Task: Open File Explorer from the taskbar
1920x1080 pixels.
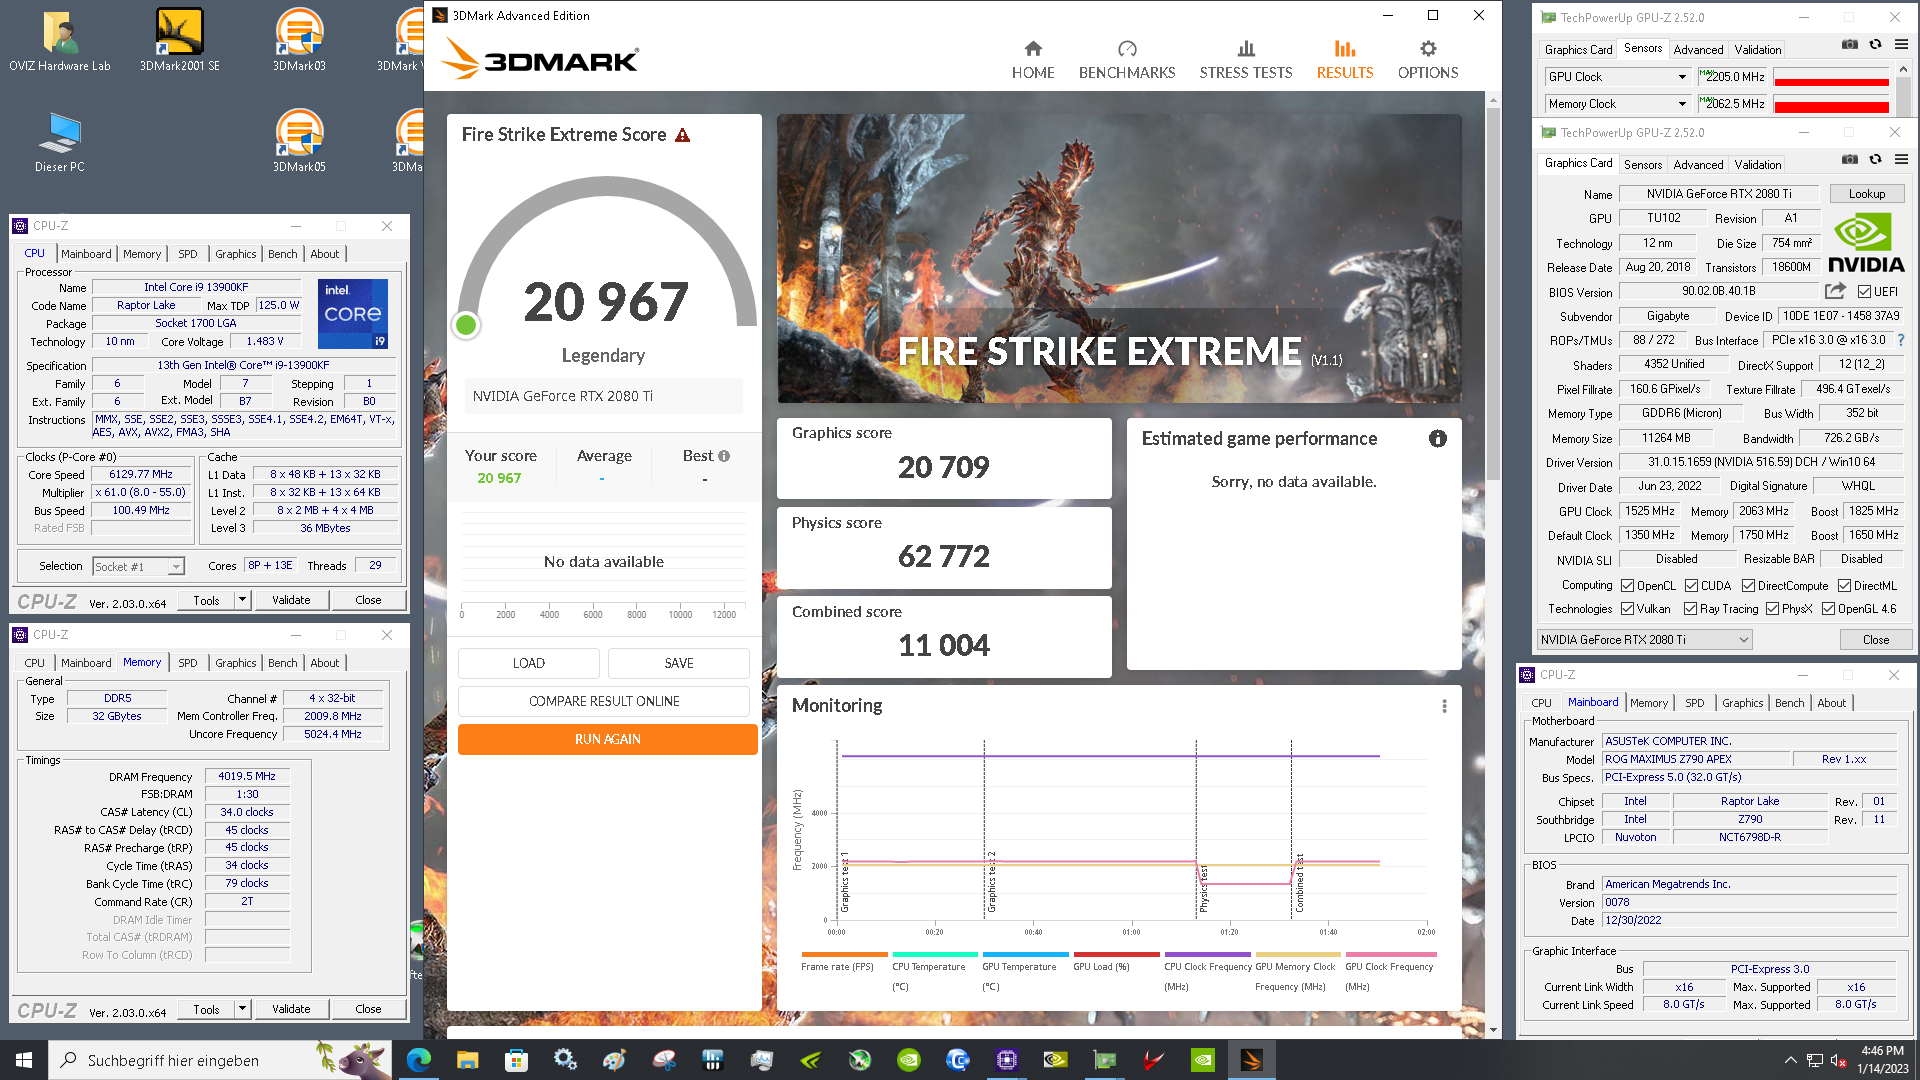Action: [467, 1060]
